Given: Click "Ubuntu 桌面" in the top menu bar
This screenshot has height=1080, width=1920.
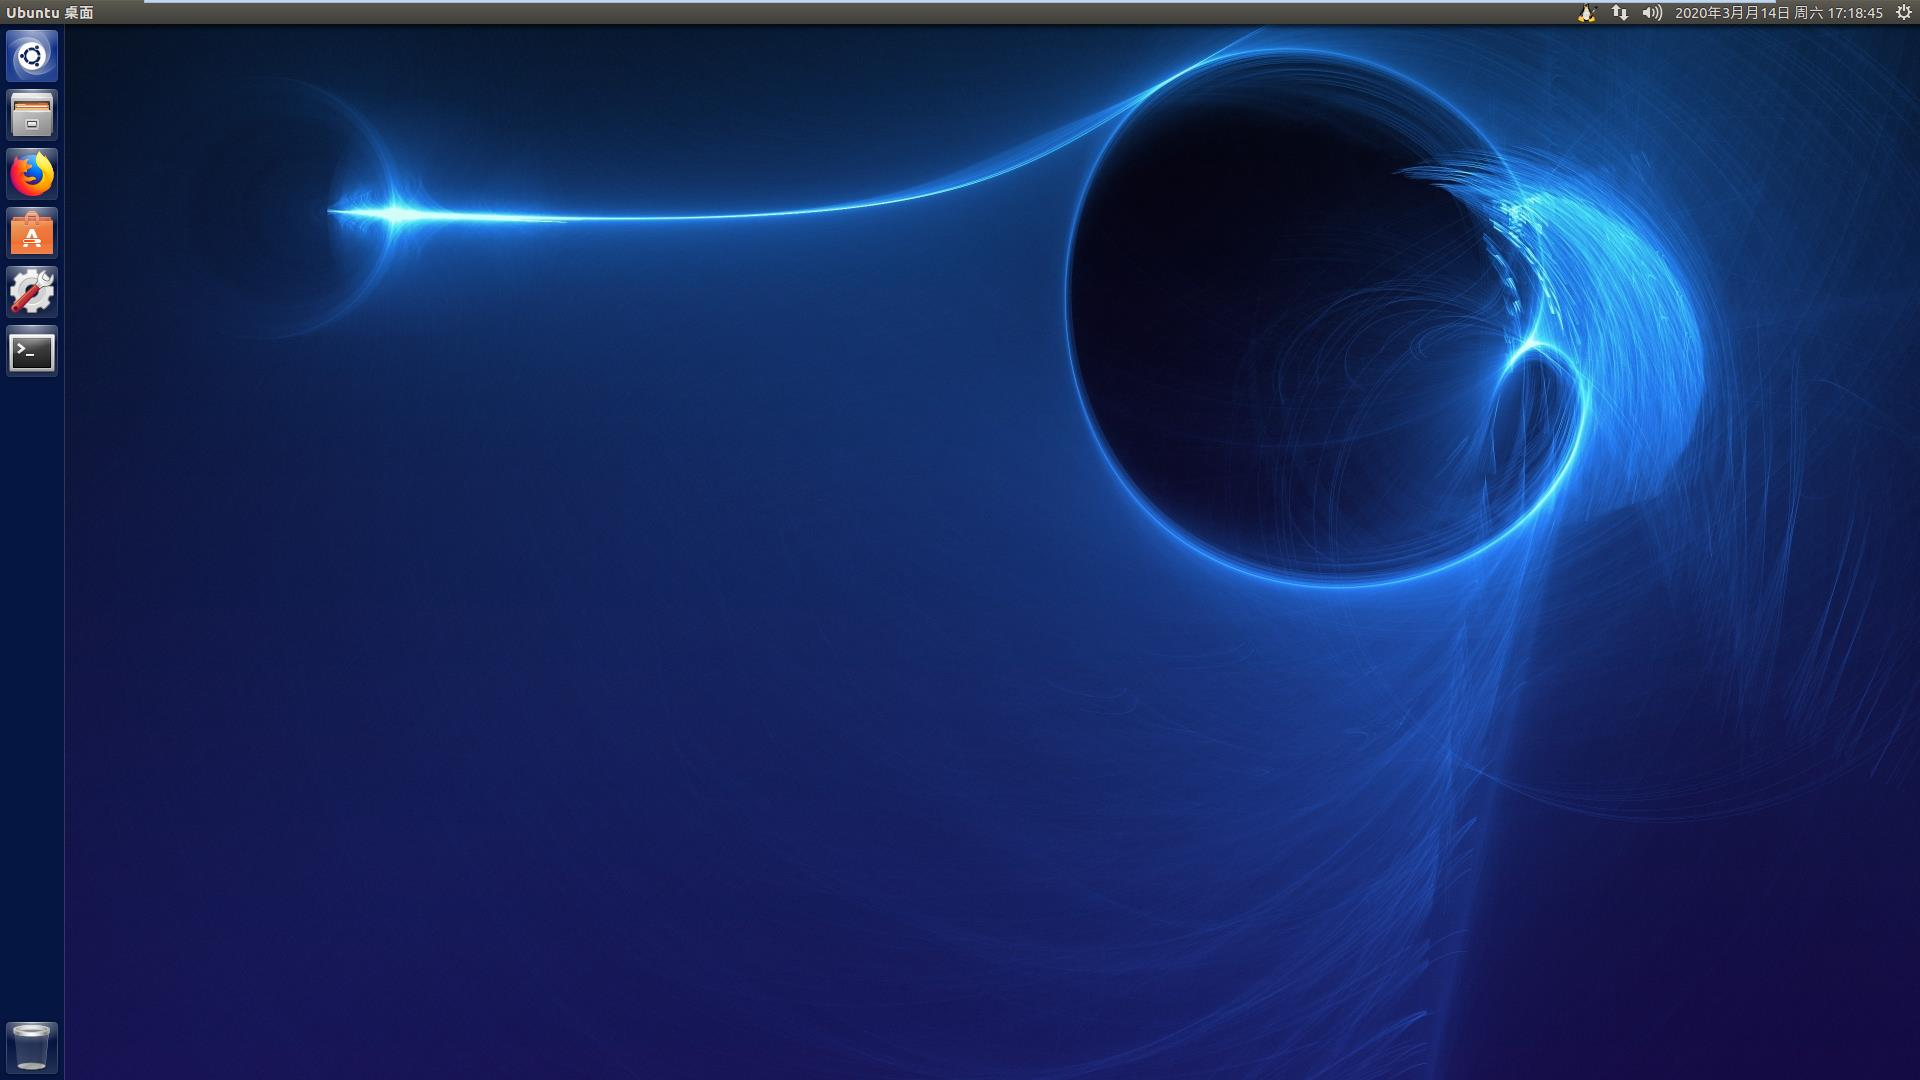Looking at the screenshot, I should [50, 13].
